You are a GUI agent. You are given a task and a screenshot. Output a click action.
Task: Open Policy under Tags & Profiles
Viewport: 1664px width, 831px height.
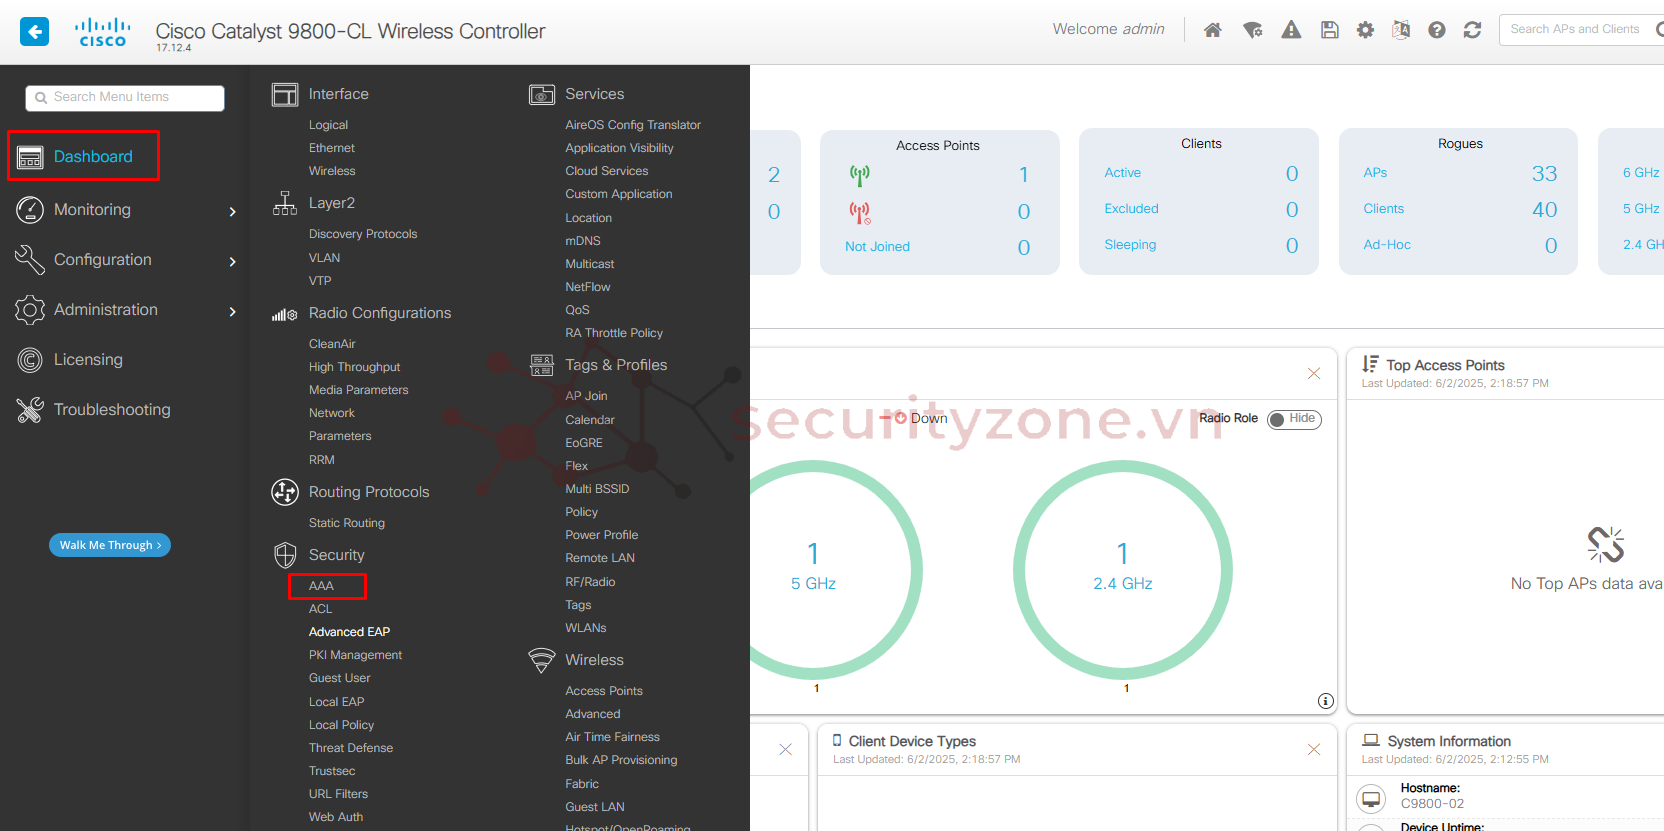click(582, 512)
